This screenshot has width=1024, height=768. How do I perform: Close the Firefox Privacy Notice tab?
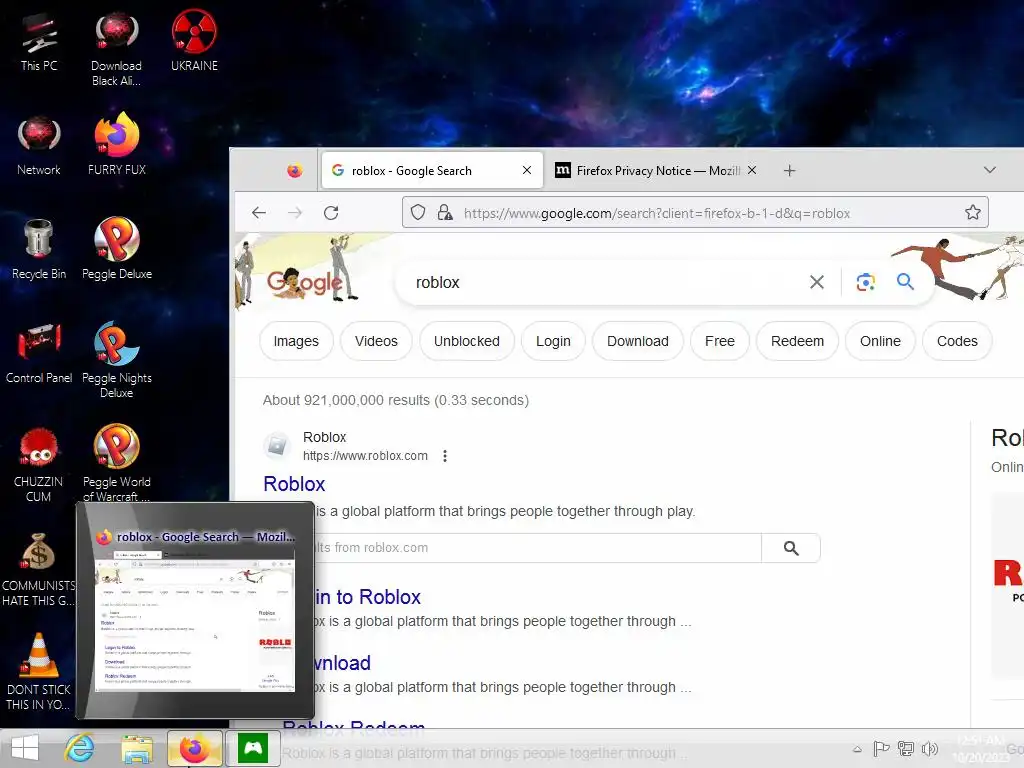click(752, 170)
